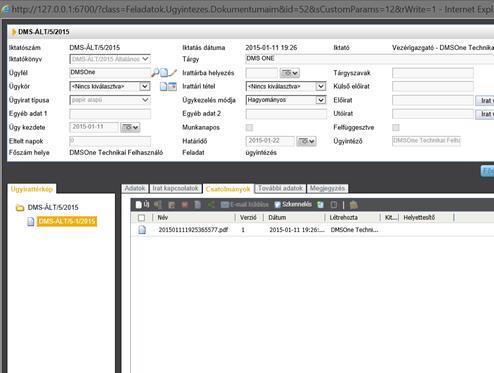
Task: Sort attachments by the Dátum column
Action: pyautogui.click(x=294, y=218)
